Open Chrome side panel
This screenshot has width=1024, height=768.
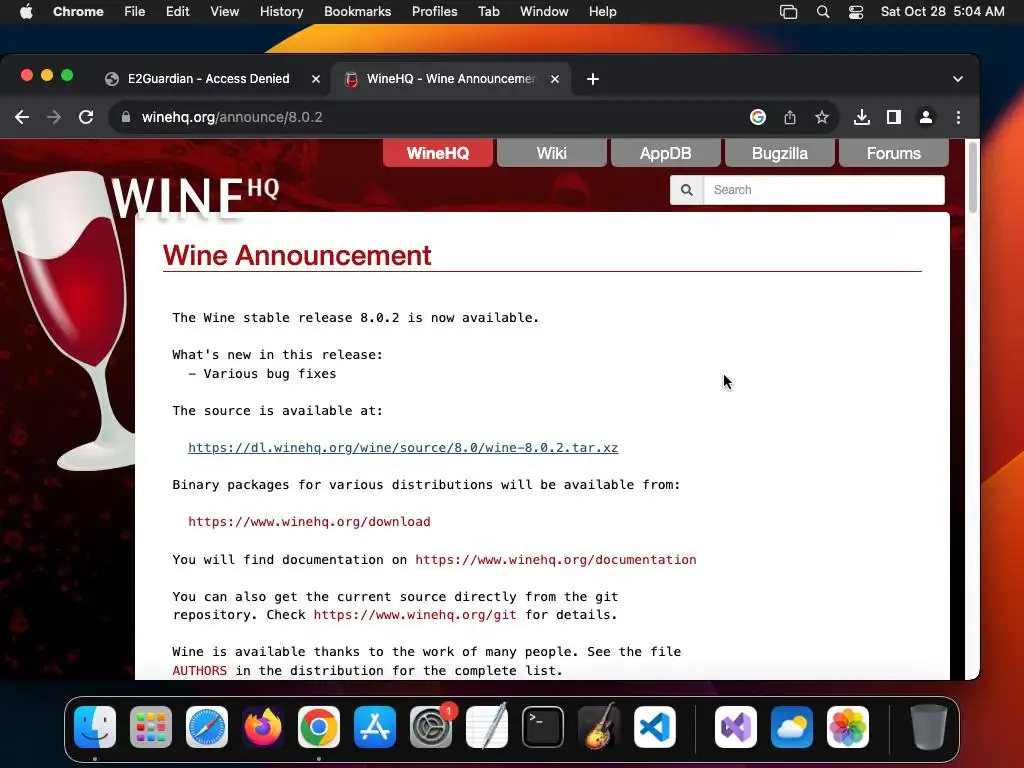coord(893,117)
